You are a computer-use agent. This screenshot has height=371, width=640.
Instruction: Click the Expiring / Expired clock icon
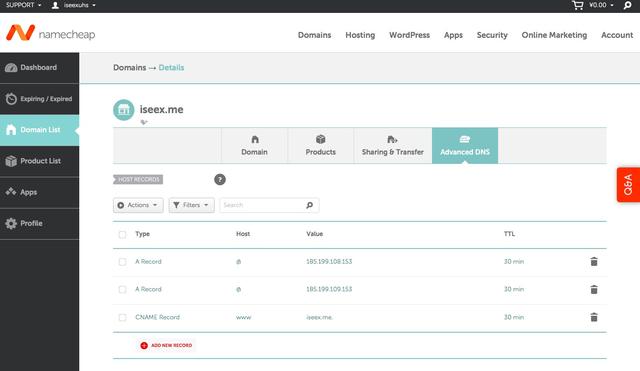11,99
